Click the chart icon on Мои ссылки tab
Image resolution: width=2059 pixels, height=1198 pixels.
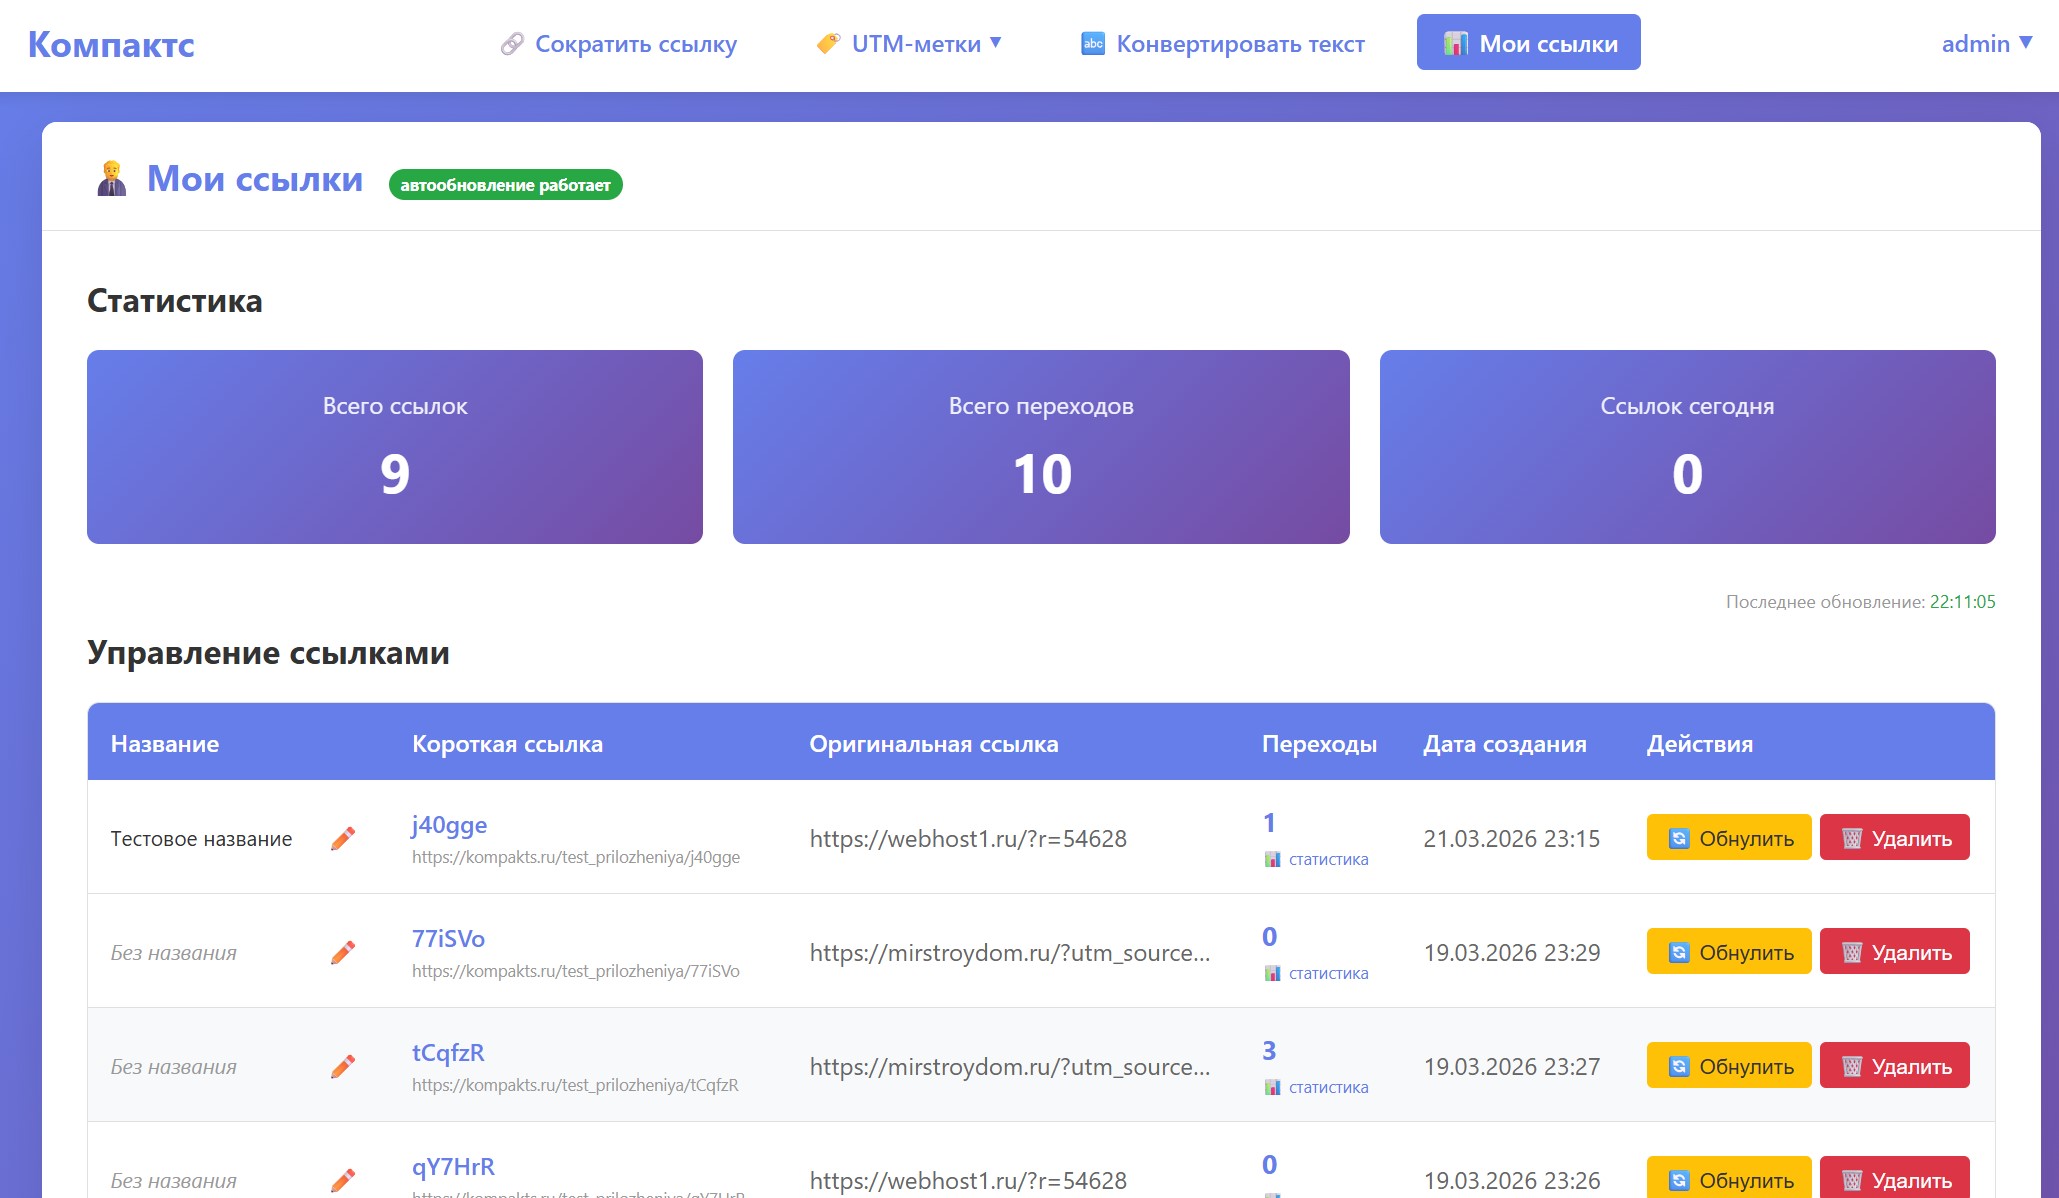(x=1456, y=44)
